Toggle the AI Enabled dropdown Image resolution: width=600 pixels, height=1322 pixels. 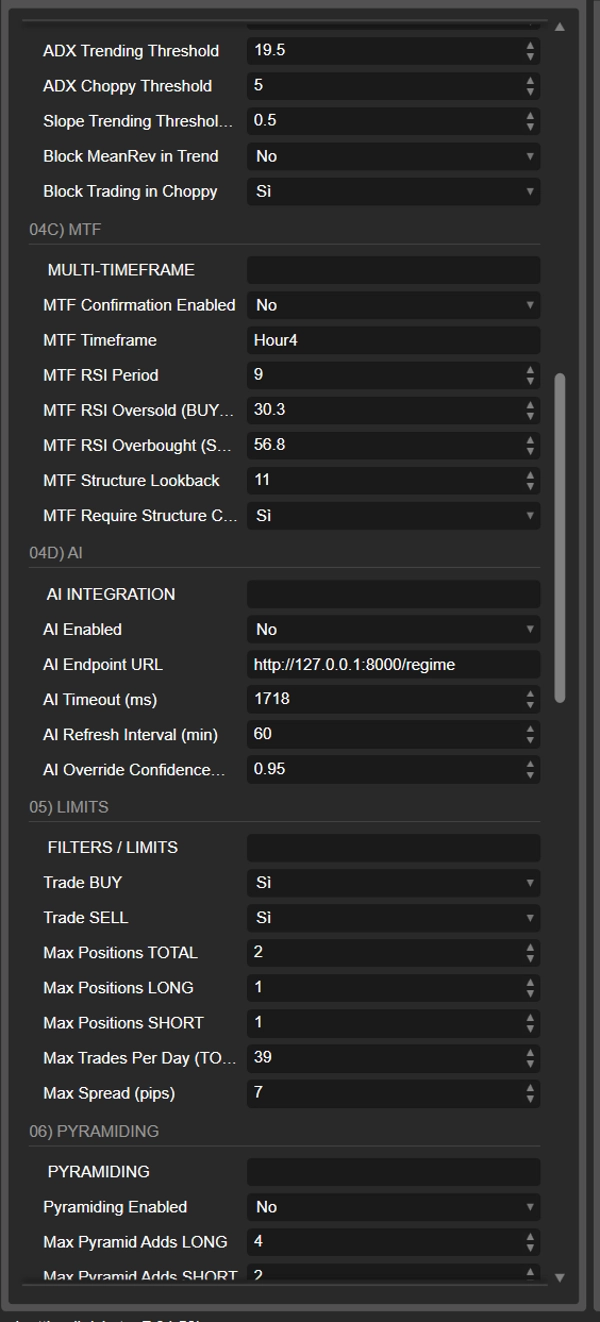point(392,629)
